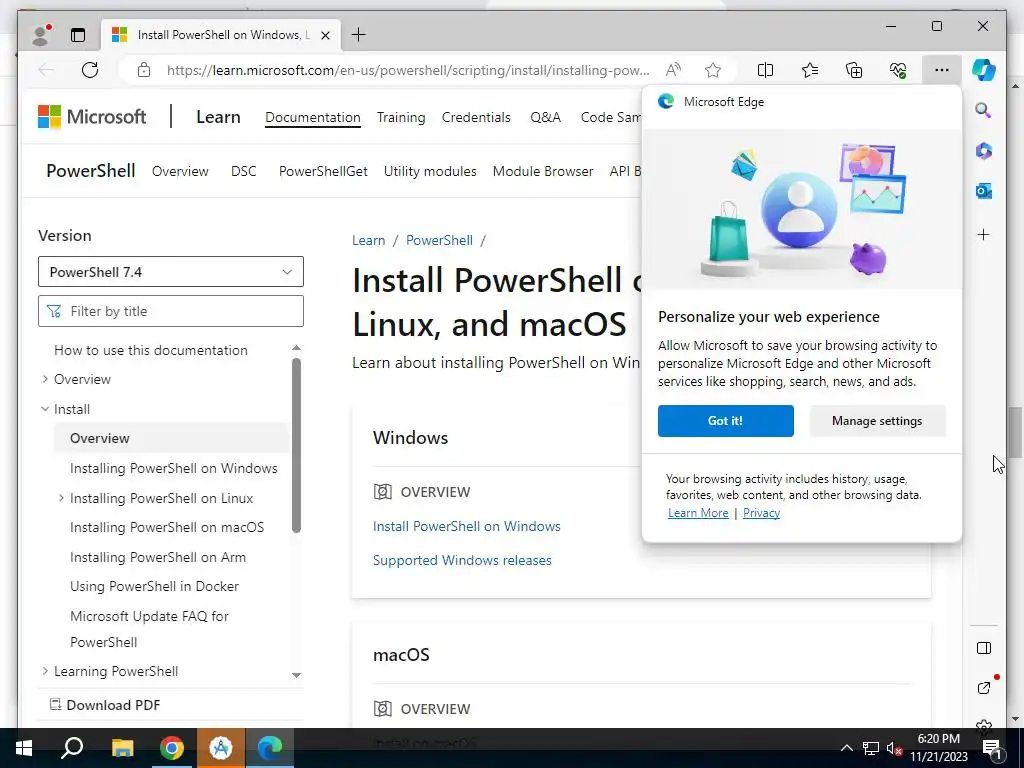Viewport: 1024px width, 768px height.
Task: Open sidebar Search icon
Action: point(984,110)
